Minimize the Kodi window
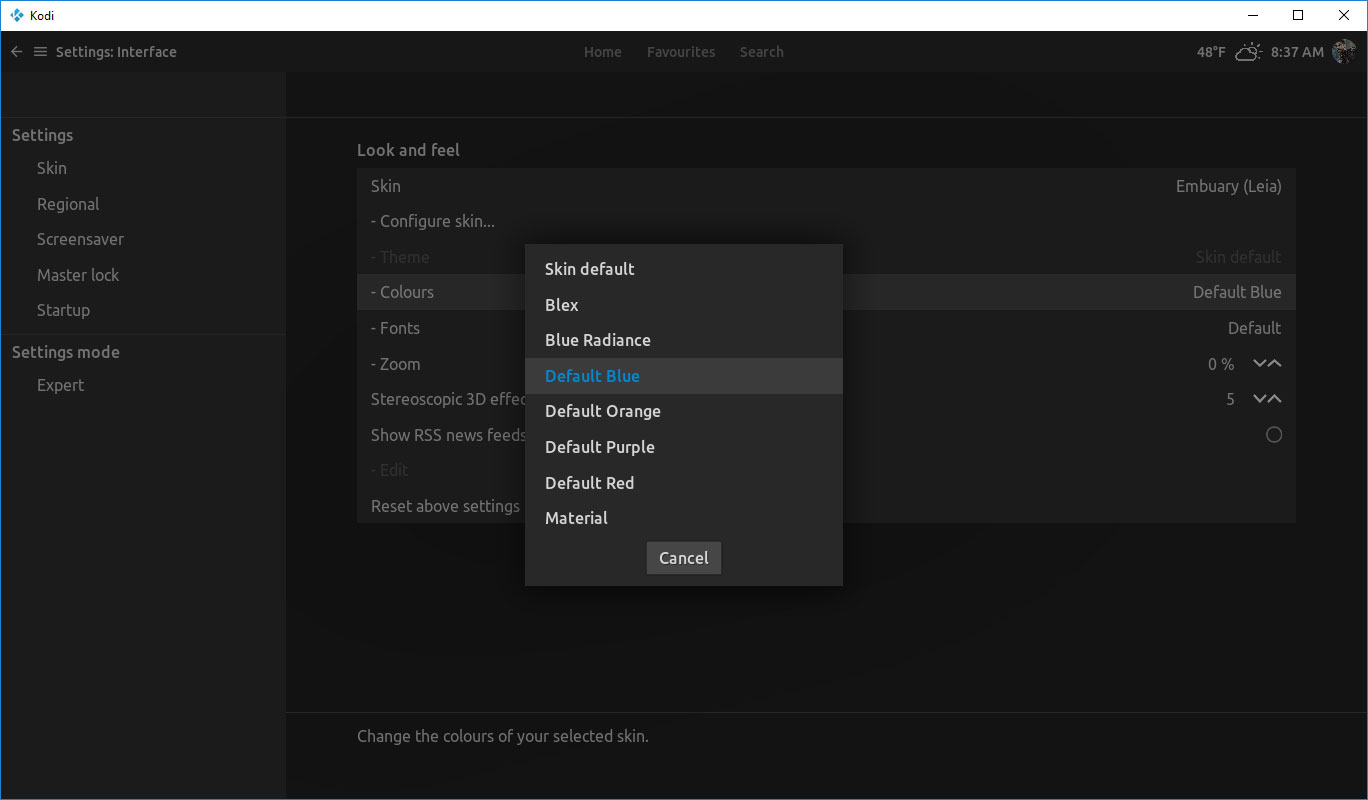This screenshot has height=800, width=1368. coord(1253,15)
